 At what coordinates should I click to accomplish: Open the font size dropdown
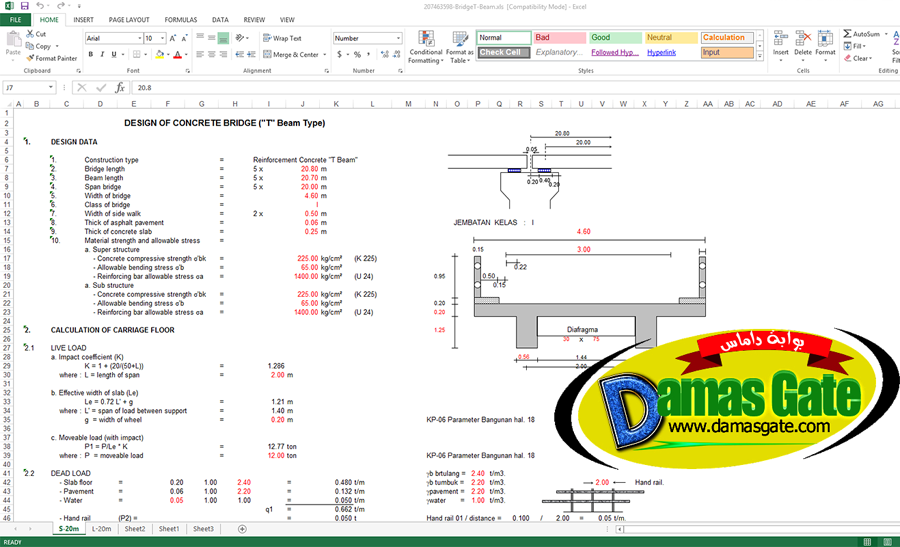point(163,38)
